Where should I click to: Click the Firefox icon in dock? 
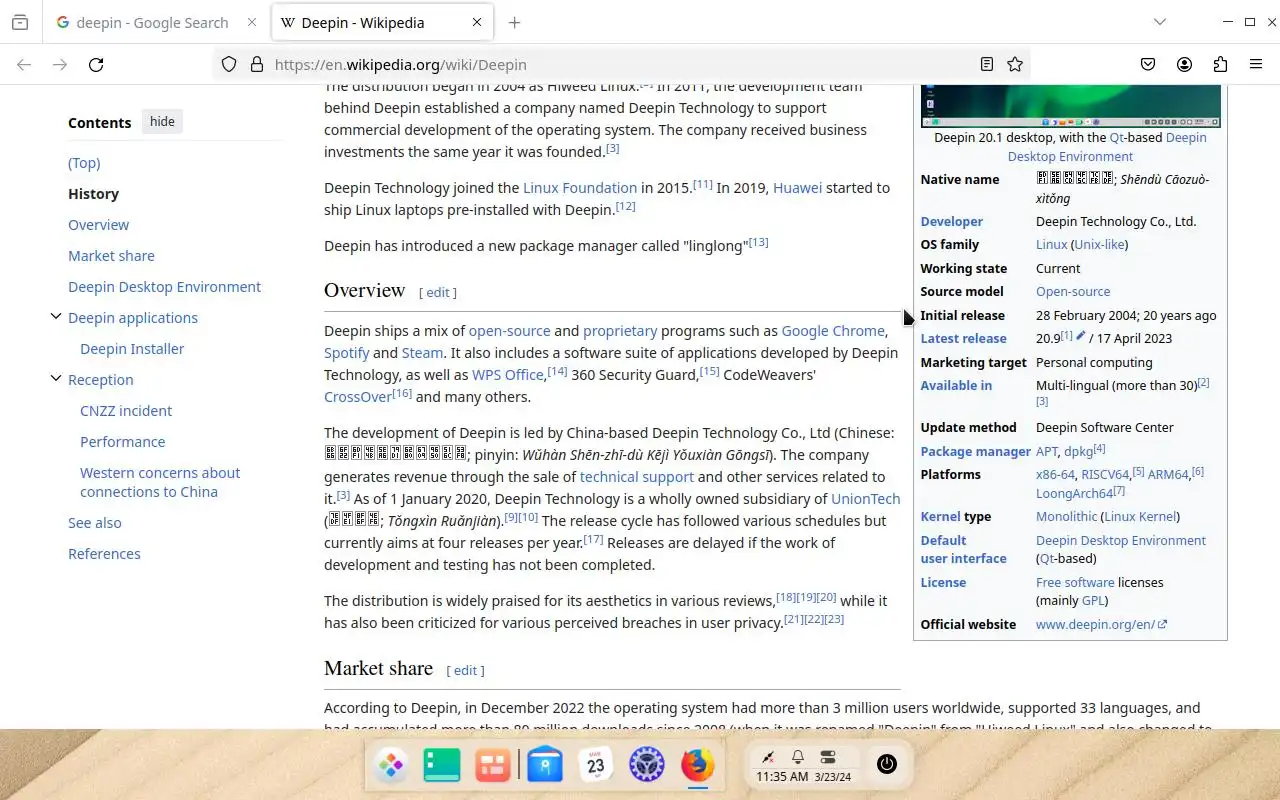(x=698, y=766)
